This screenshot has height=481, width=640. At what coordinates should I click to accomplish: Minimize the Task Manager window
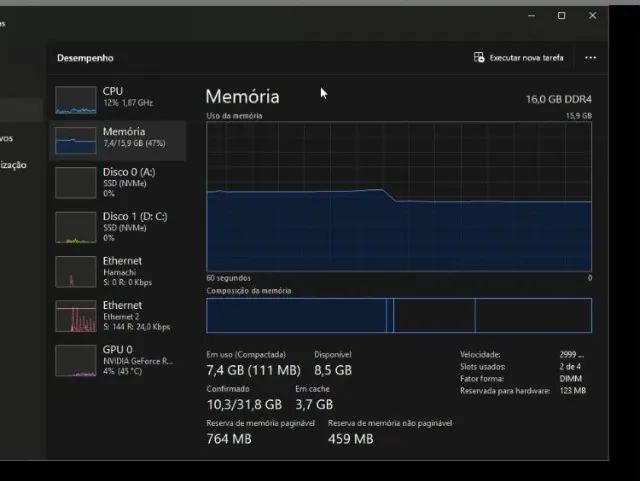531,16
